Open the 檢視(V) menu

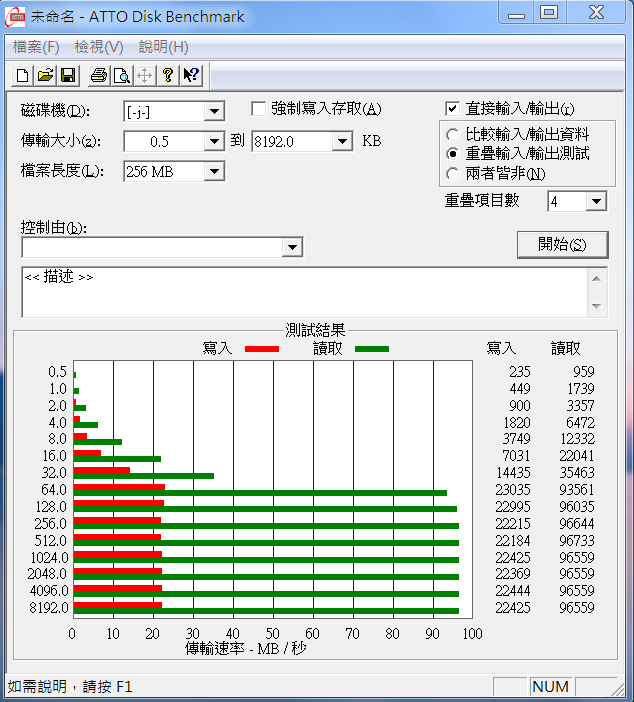[x=99, y=47]
